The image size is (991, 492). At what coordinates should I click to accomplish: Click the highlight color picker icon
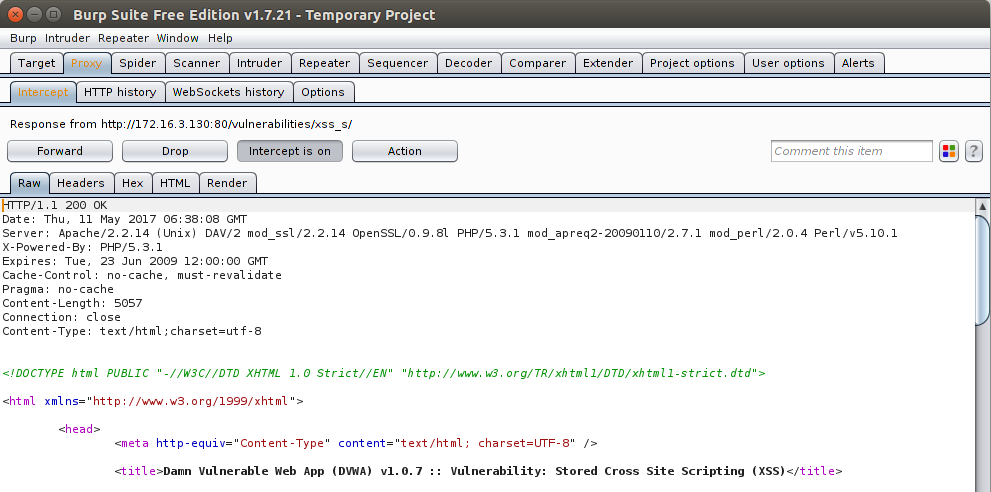[x=949, y=151]
